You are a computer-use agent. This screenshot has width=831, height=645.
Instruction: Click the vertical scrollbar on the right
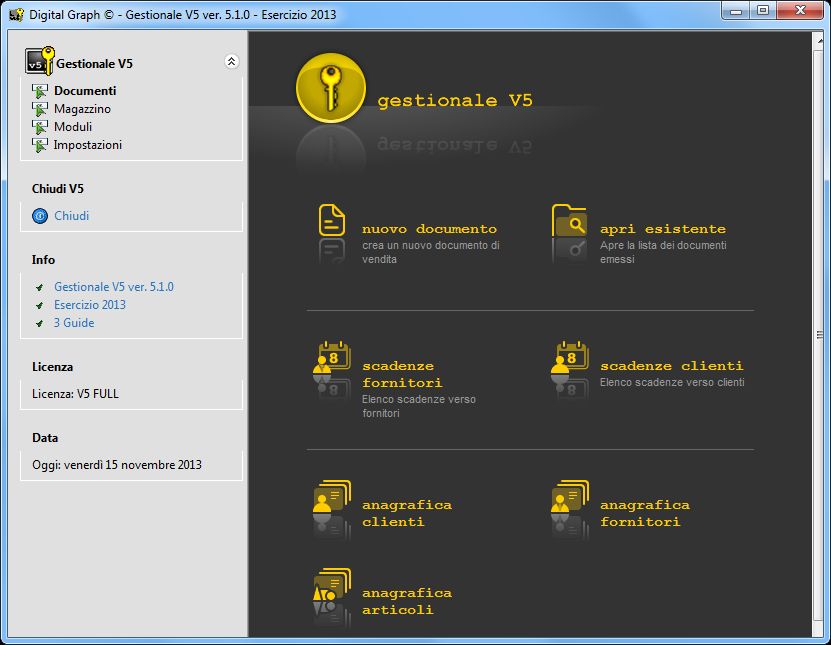pos(819,334)
